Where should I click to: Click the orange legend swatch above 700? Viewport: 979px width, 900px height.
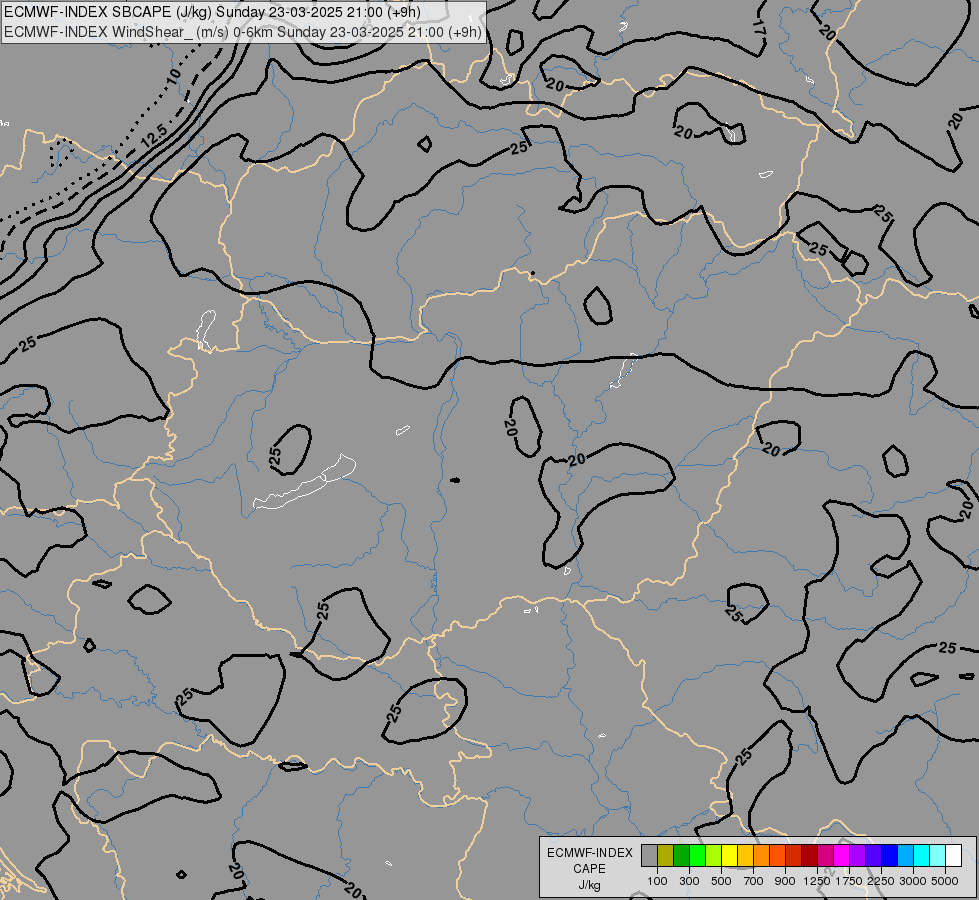pyautogui.click(x=761, y=856)
